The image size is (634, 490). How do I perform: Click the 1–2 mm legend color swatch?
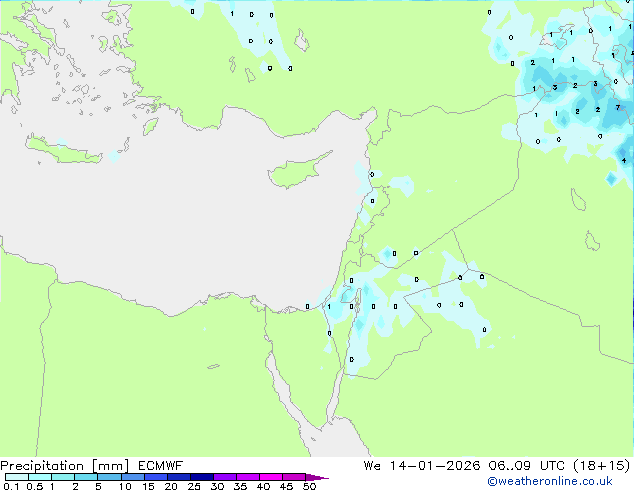pyautogui.click(x=63, y=477)
